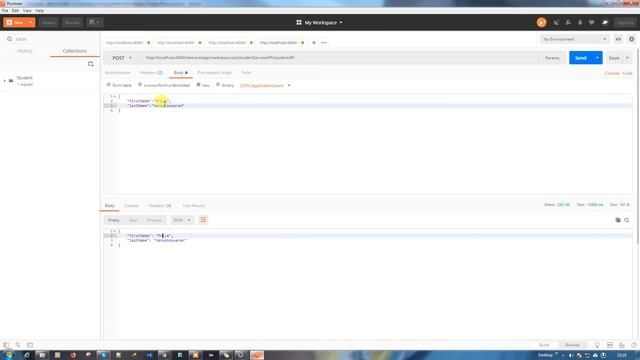The width and height of the screenshot is (640, 360).
Task: Switch to the Collections sidebar tab
Action: pos(75,51)
